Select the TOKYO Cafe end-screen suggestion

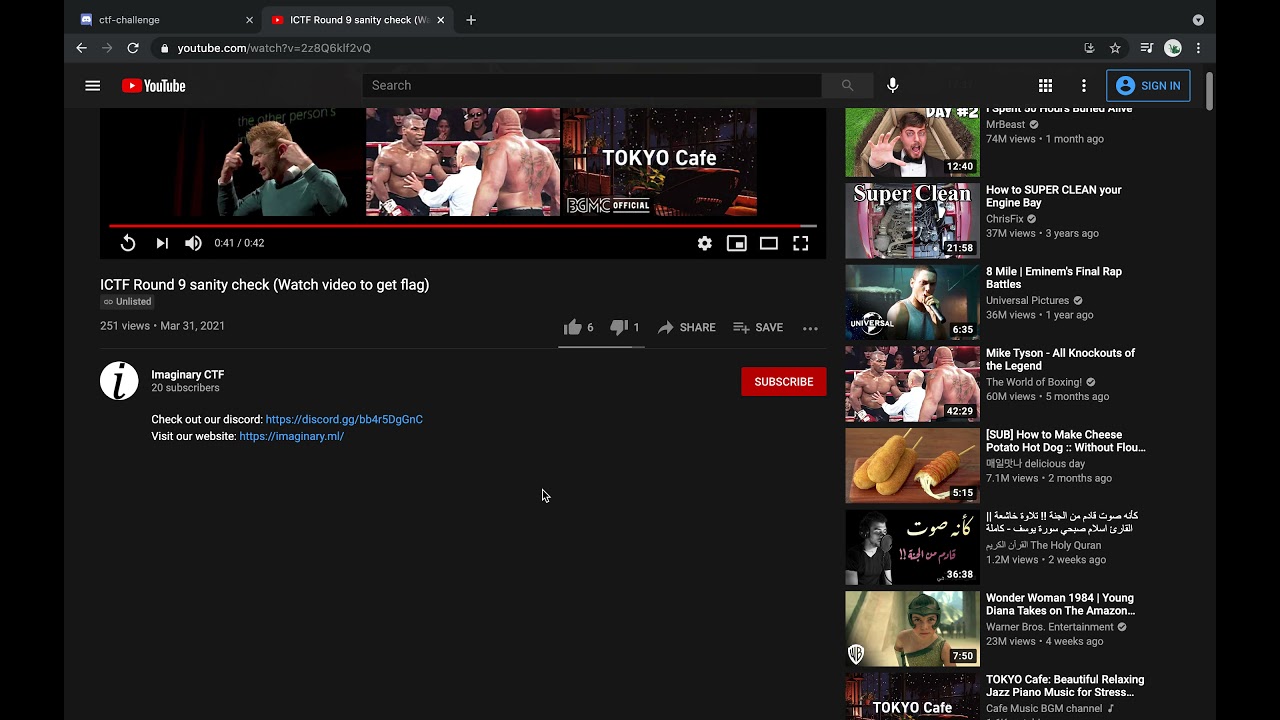point(660,162)
